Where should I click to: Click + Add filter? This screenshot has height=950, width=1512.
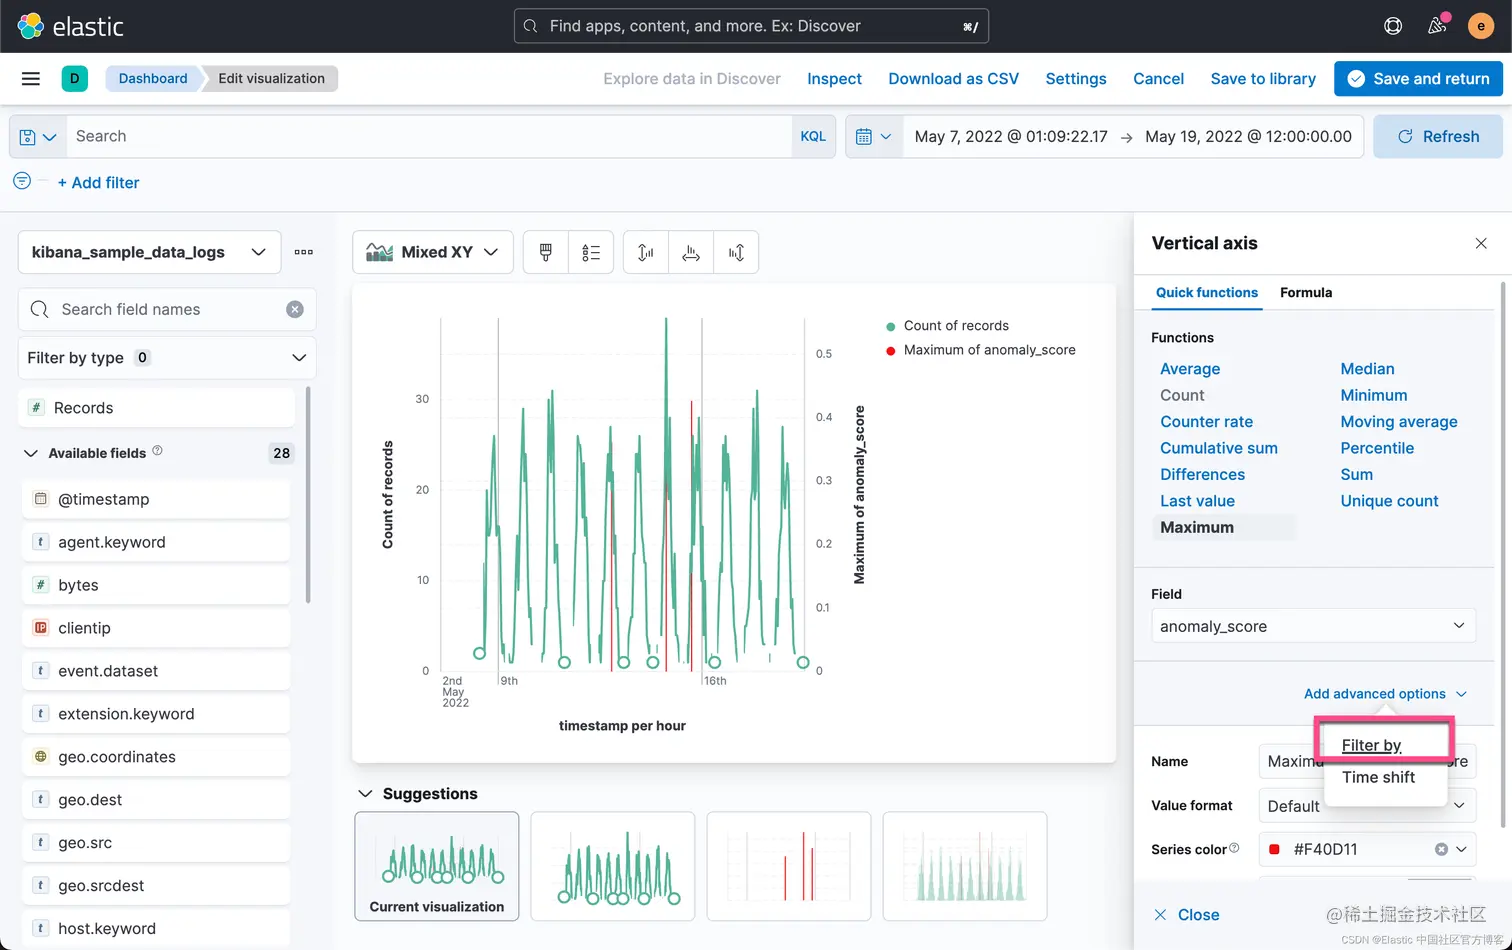coord(98,182)
